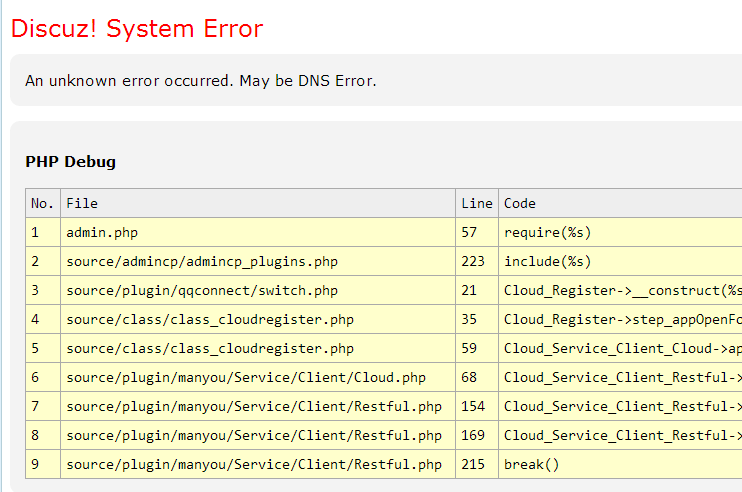This screenshot has height=492, width=742.
Task: Click line number 35
Action: 477,319
